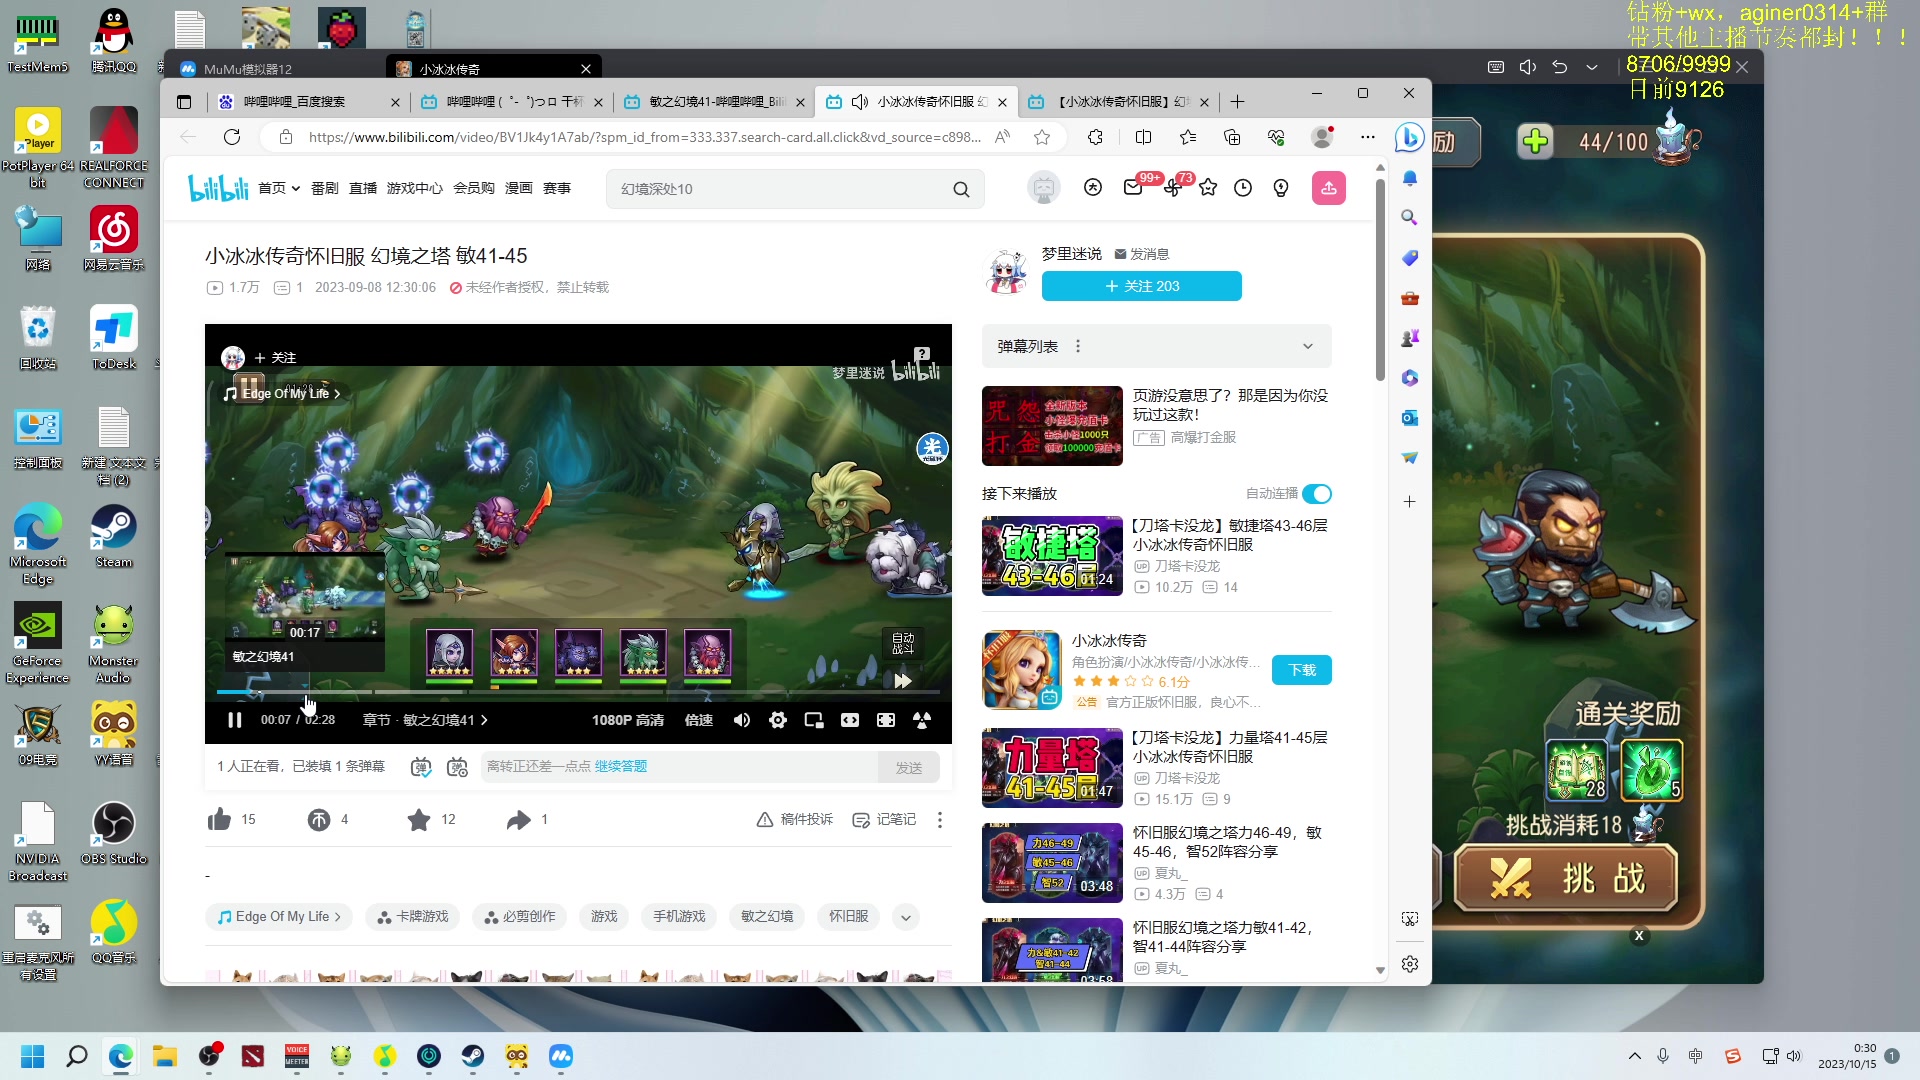Send message to 梦里迷说 via 发消息
1920x1080 pixels.
tap(1142, 254)
